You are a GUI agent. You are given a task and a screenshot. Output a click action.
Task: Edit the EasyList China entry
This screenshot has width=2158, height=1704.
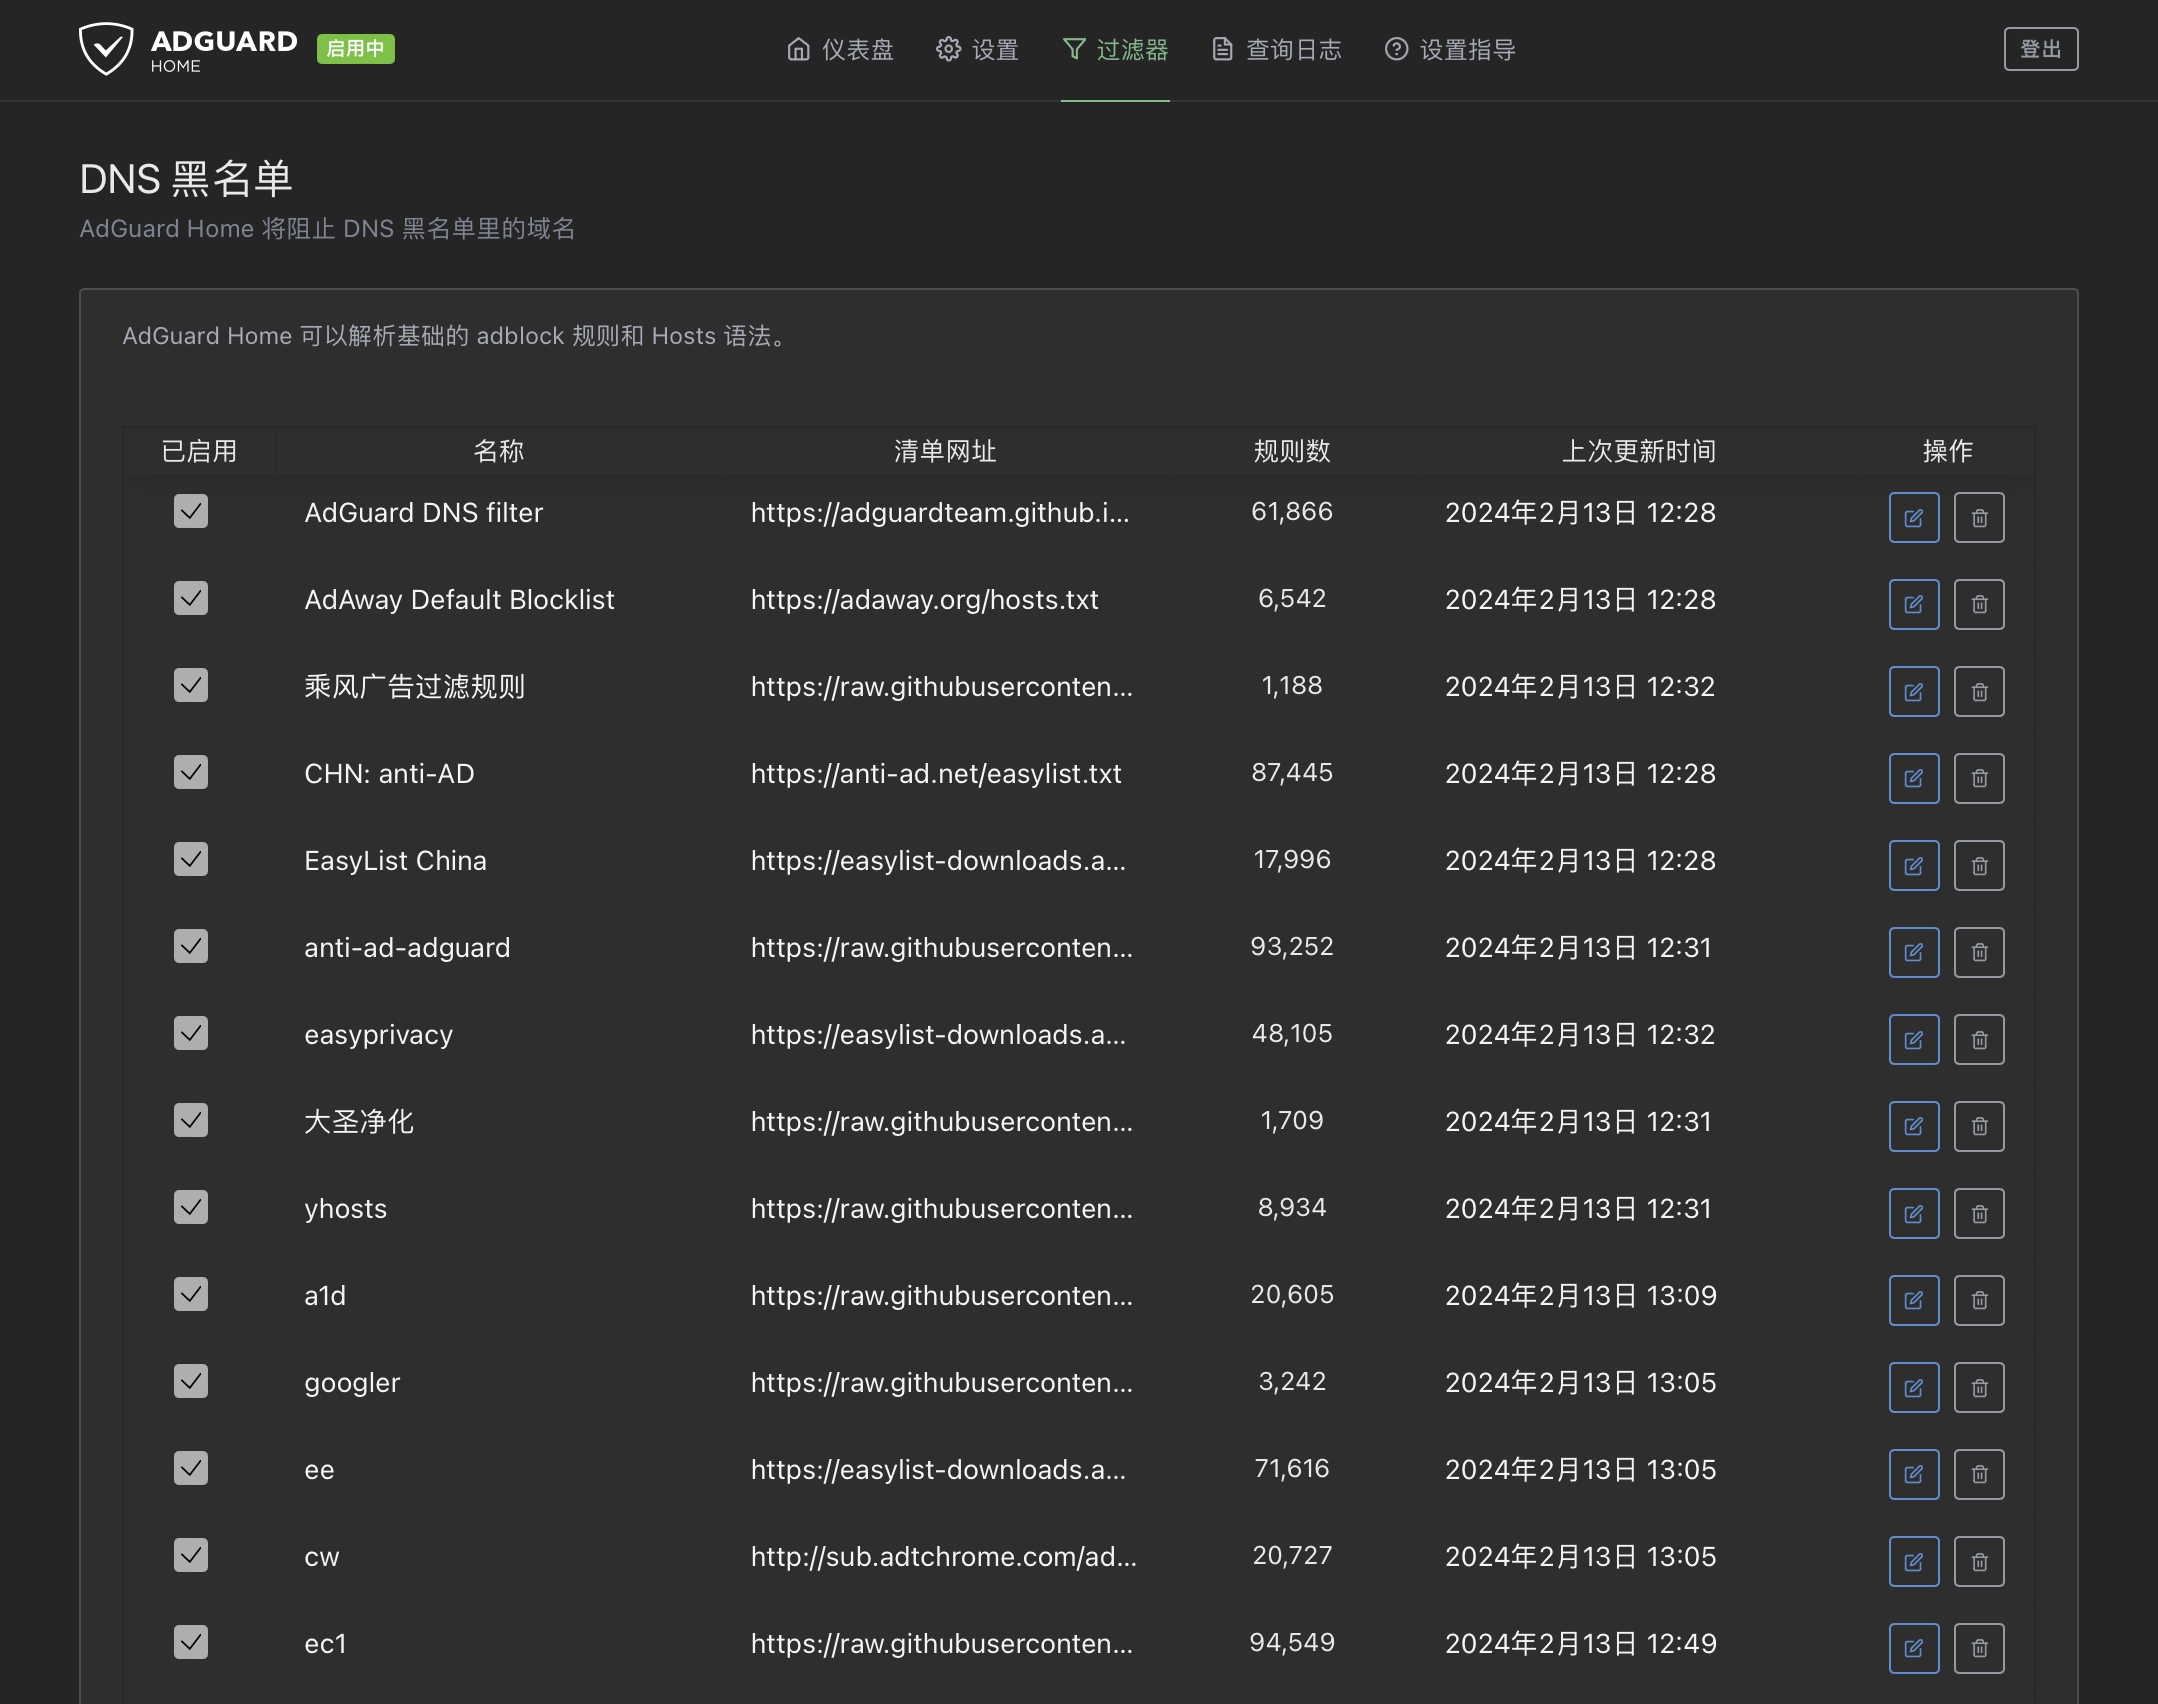pyautogui.click(x=1913, y=865)
